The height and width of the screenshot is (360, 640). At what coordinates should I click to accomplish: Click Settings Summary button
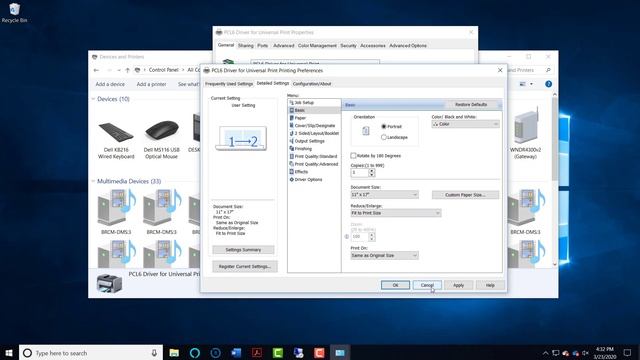click(x=243, y=250)
